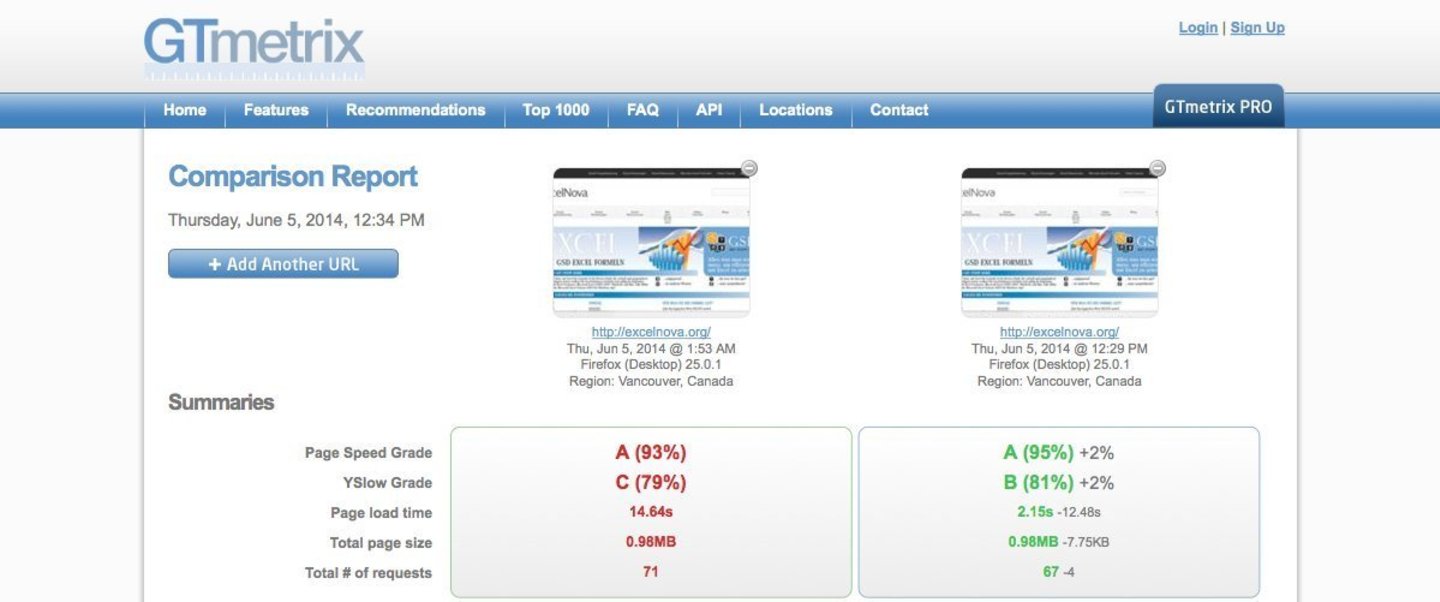Open the page thumbnail of the 1:53 AM report

pyautogui.click(x=651, y=242)
